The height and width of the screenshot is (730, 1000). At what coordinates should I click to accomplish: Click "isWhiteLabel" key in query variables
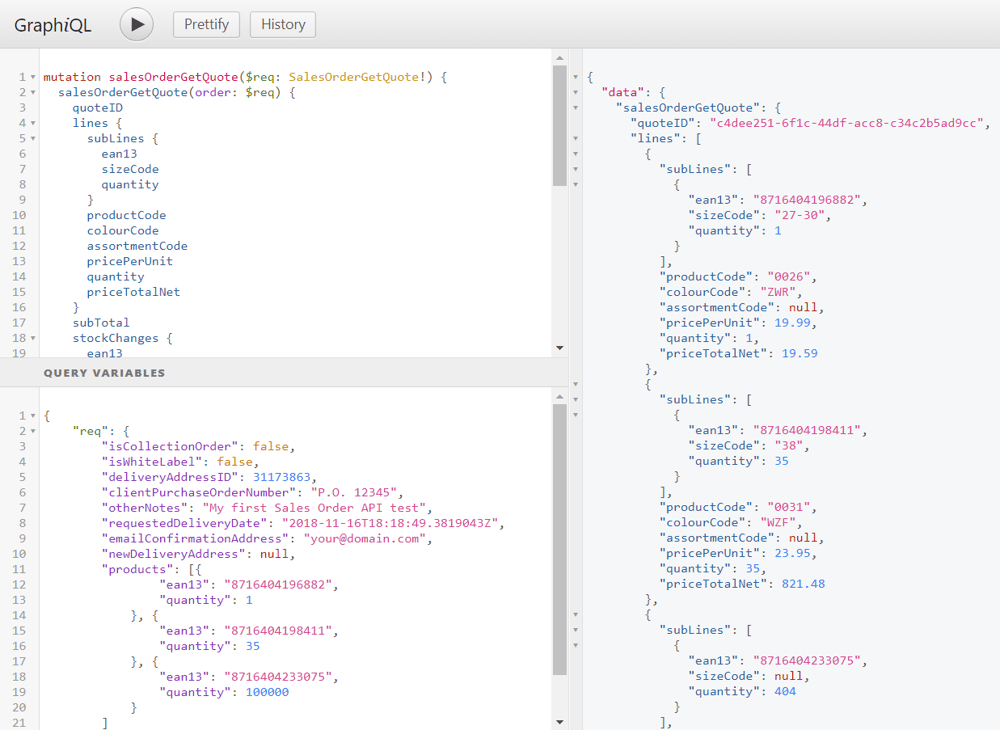click(x=152, y=462)
